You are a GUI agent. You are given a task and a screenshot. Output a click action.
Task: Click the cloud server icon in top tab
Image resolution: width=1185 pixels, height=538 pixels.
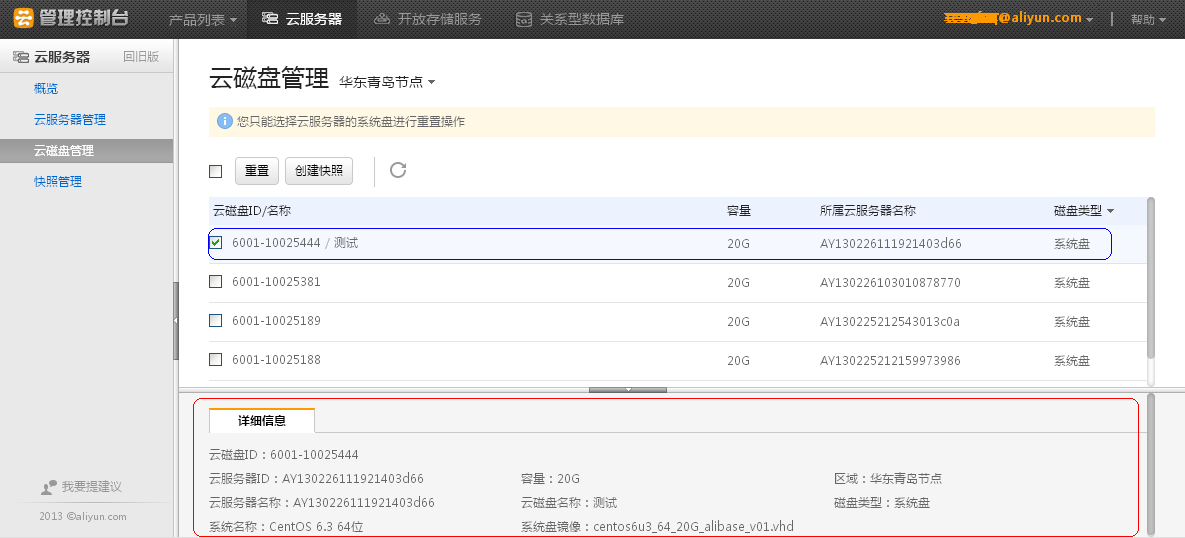(269, 19)
